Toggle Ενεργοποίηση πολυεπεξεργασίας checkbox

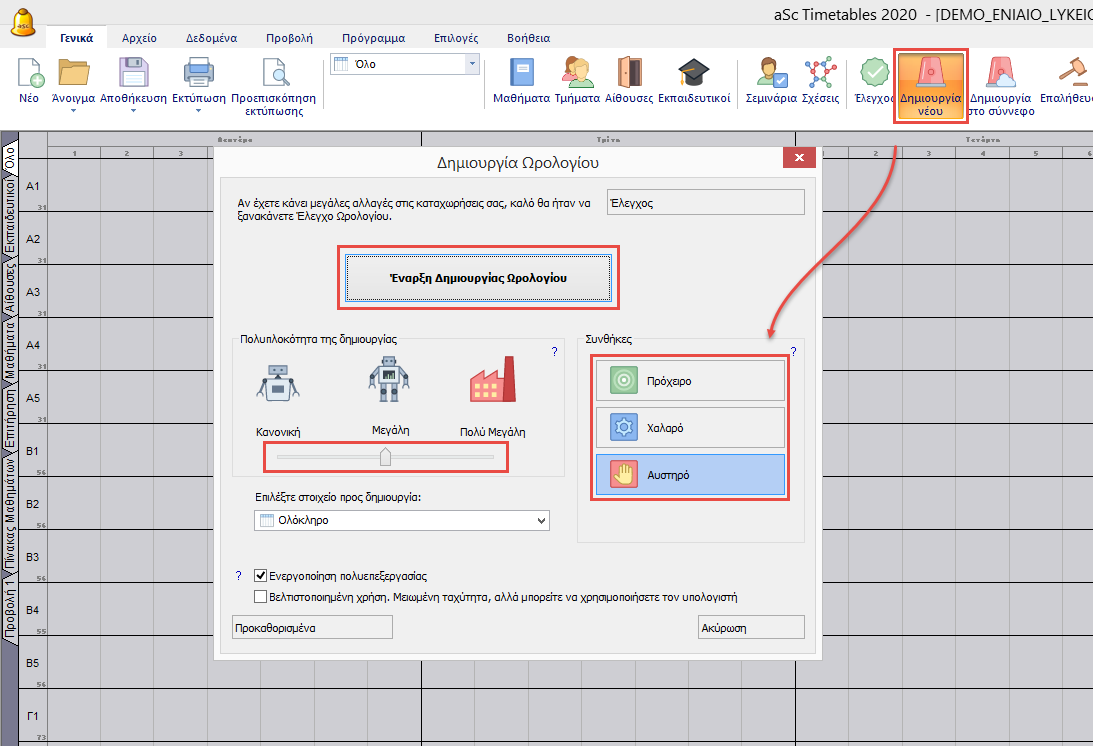pyautogui.click(x=260, y=576)
